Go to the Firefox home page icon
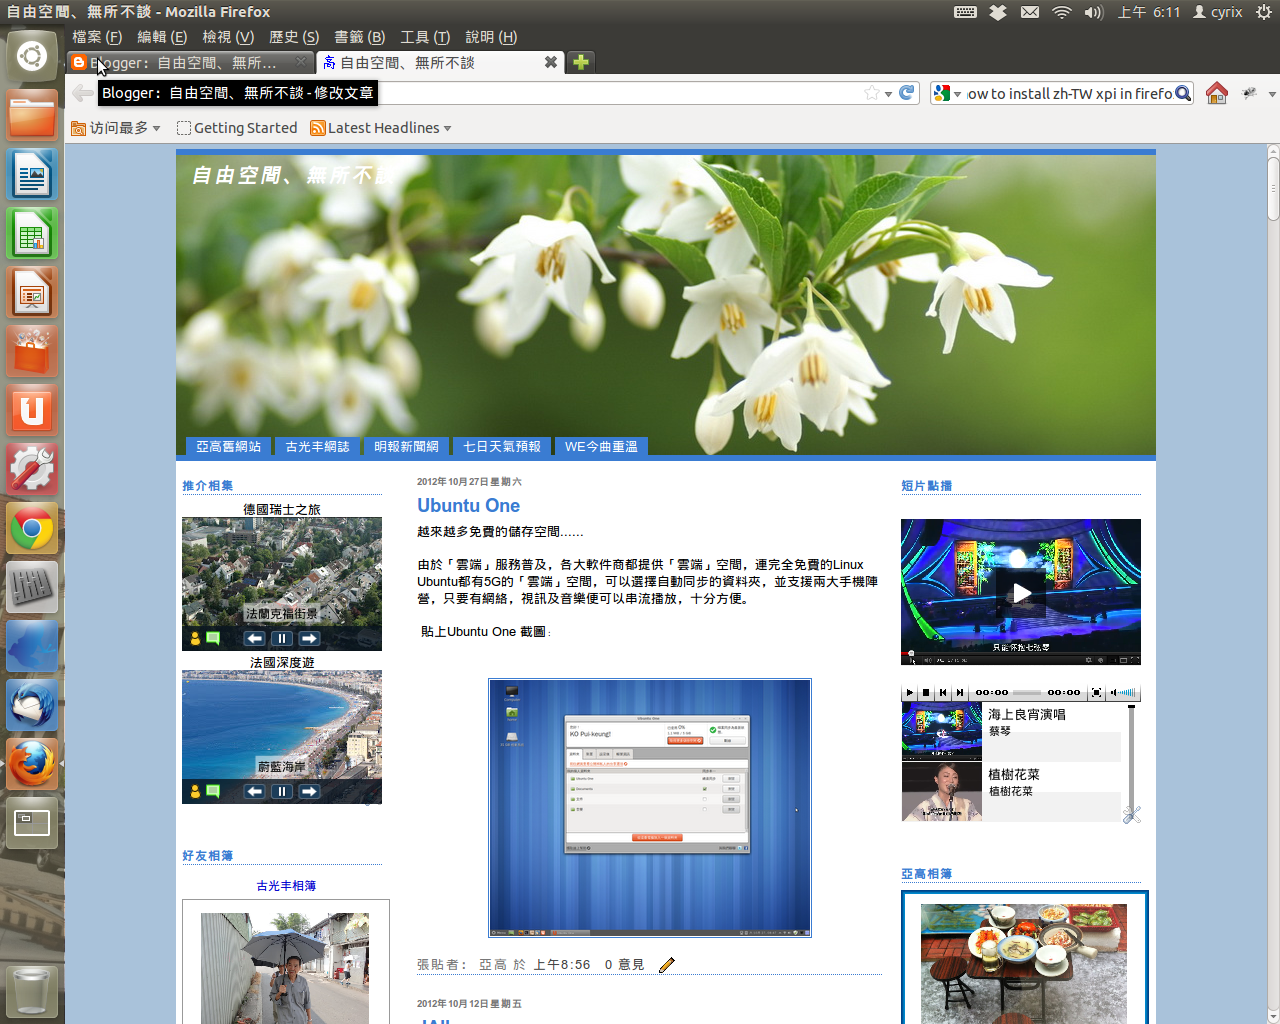1280x1024 pixels. tap(1216, 93)
